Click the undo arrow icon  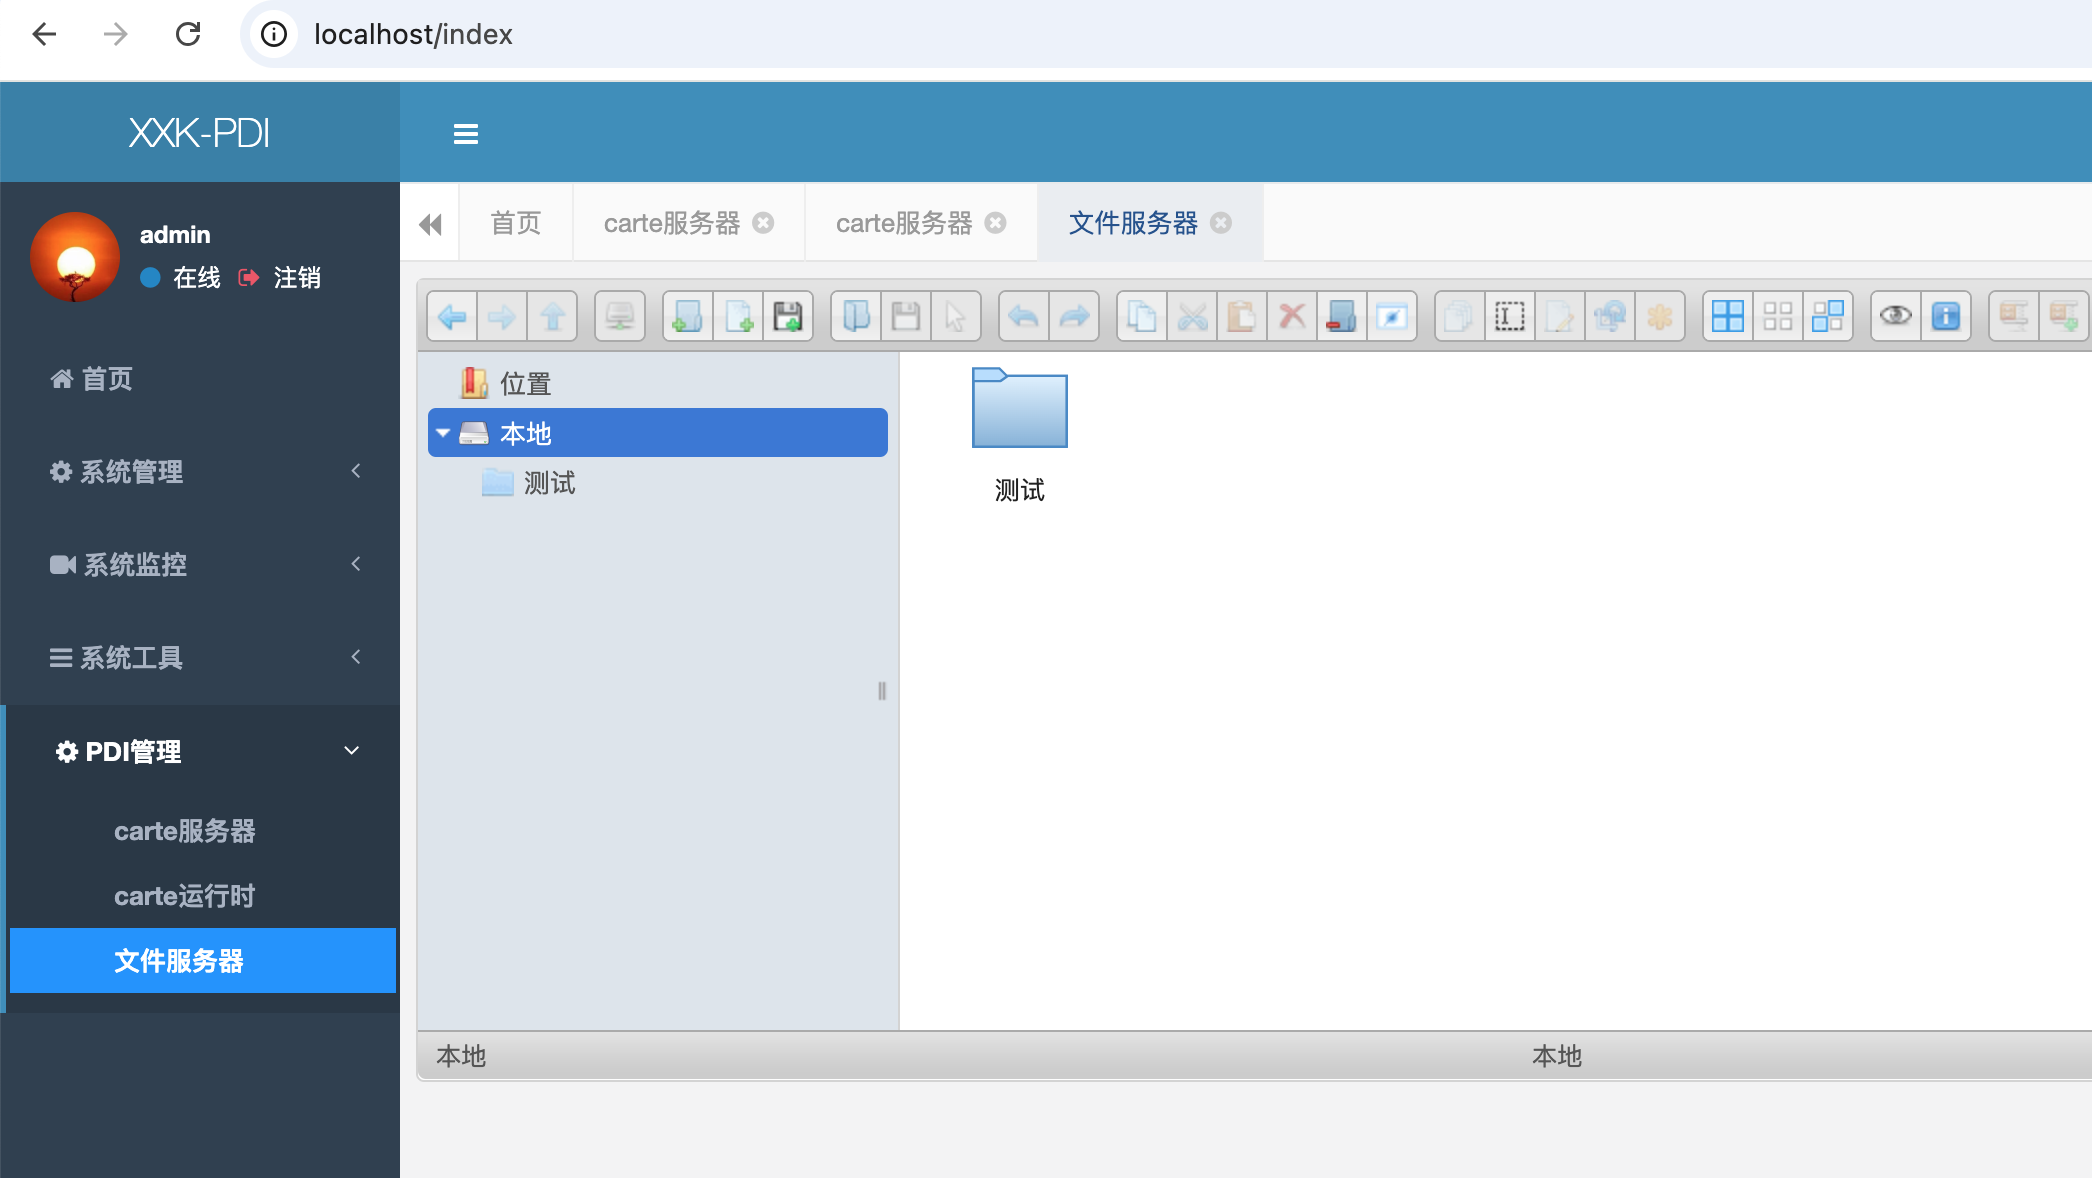point(1024,317)
